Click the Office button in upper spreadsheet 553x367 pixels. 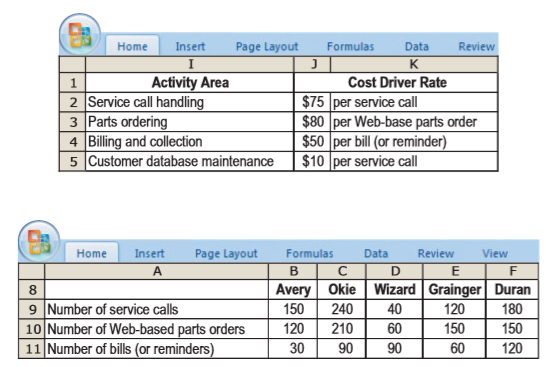[x=80, y=34]
